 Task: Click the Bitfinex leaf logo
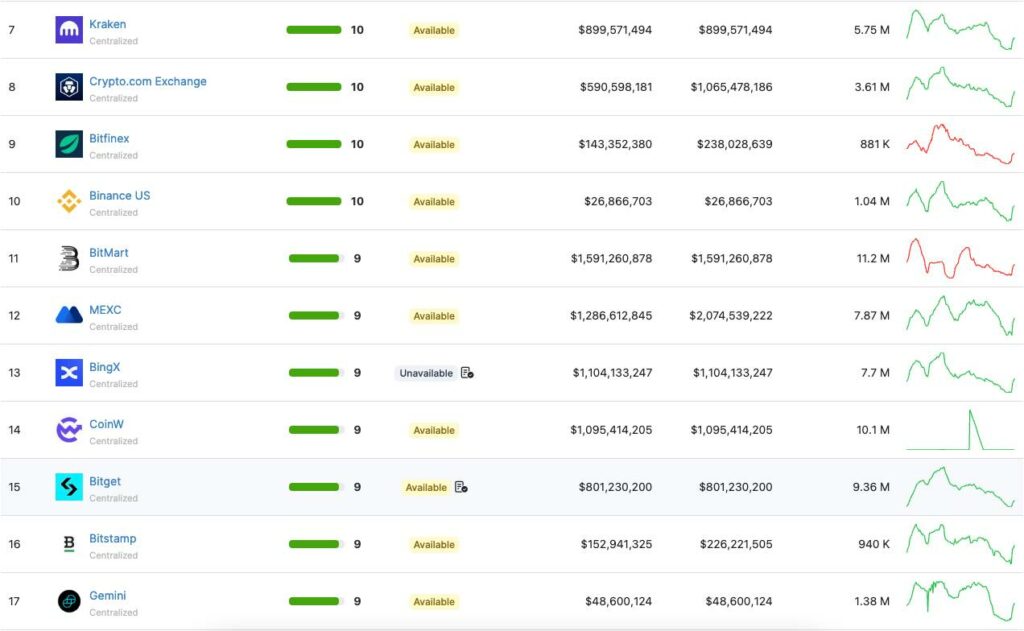(x=69, y=144)
